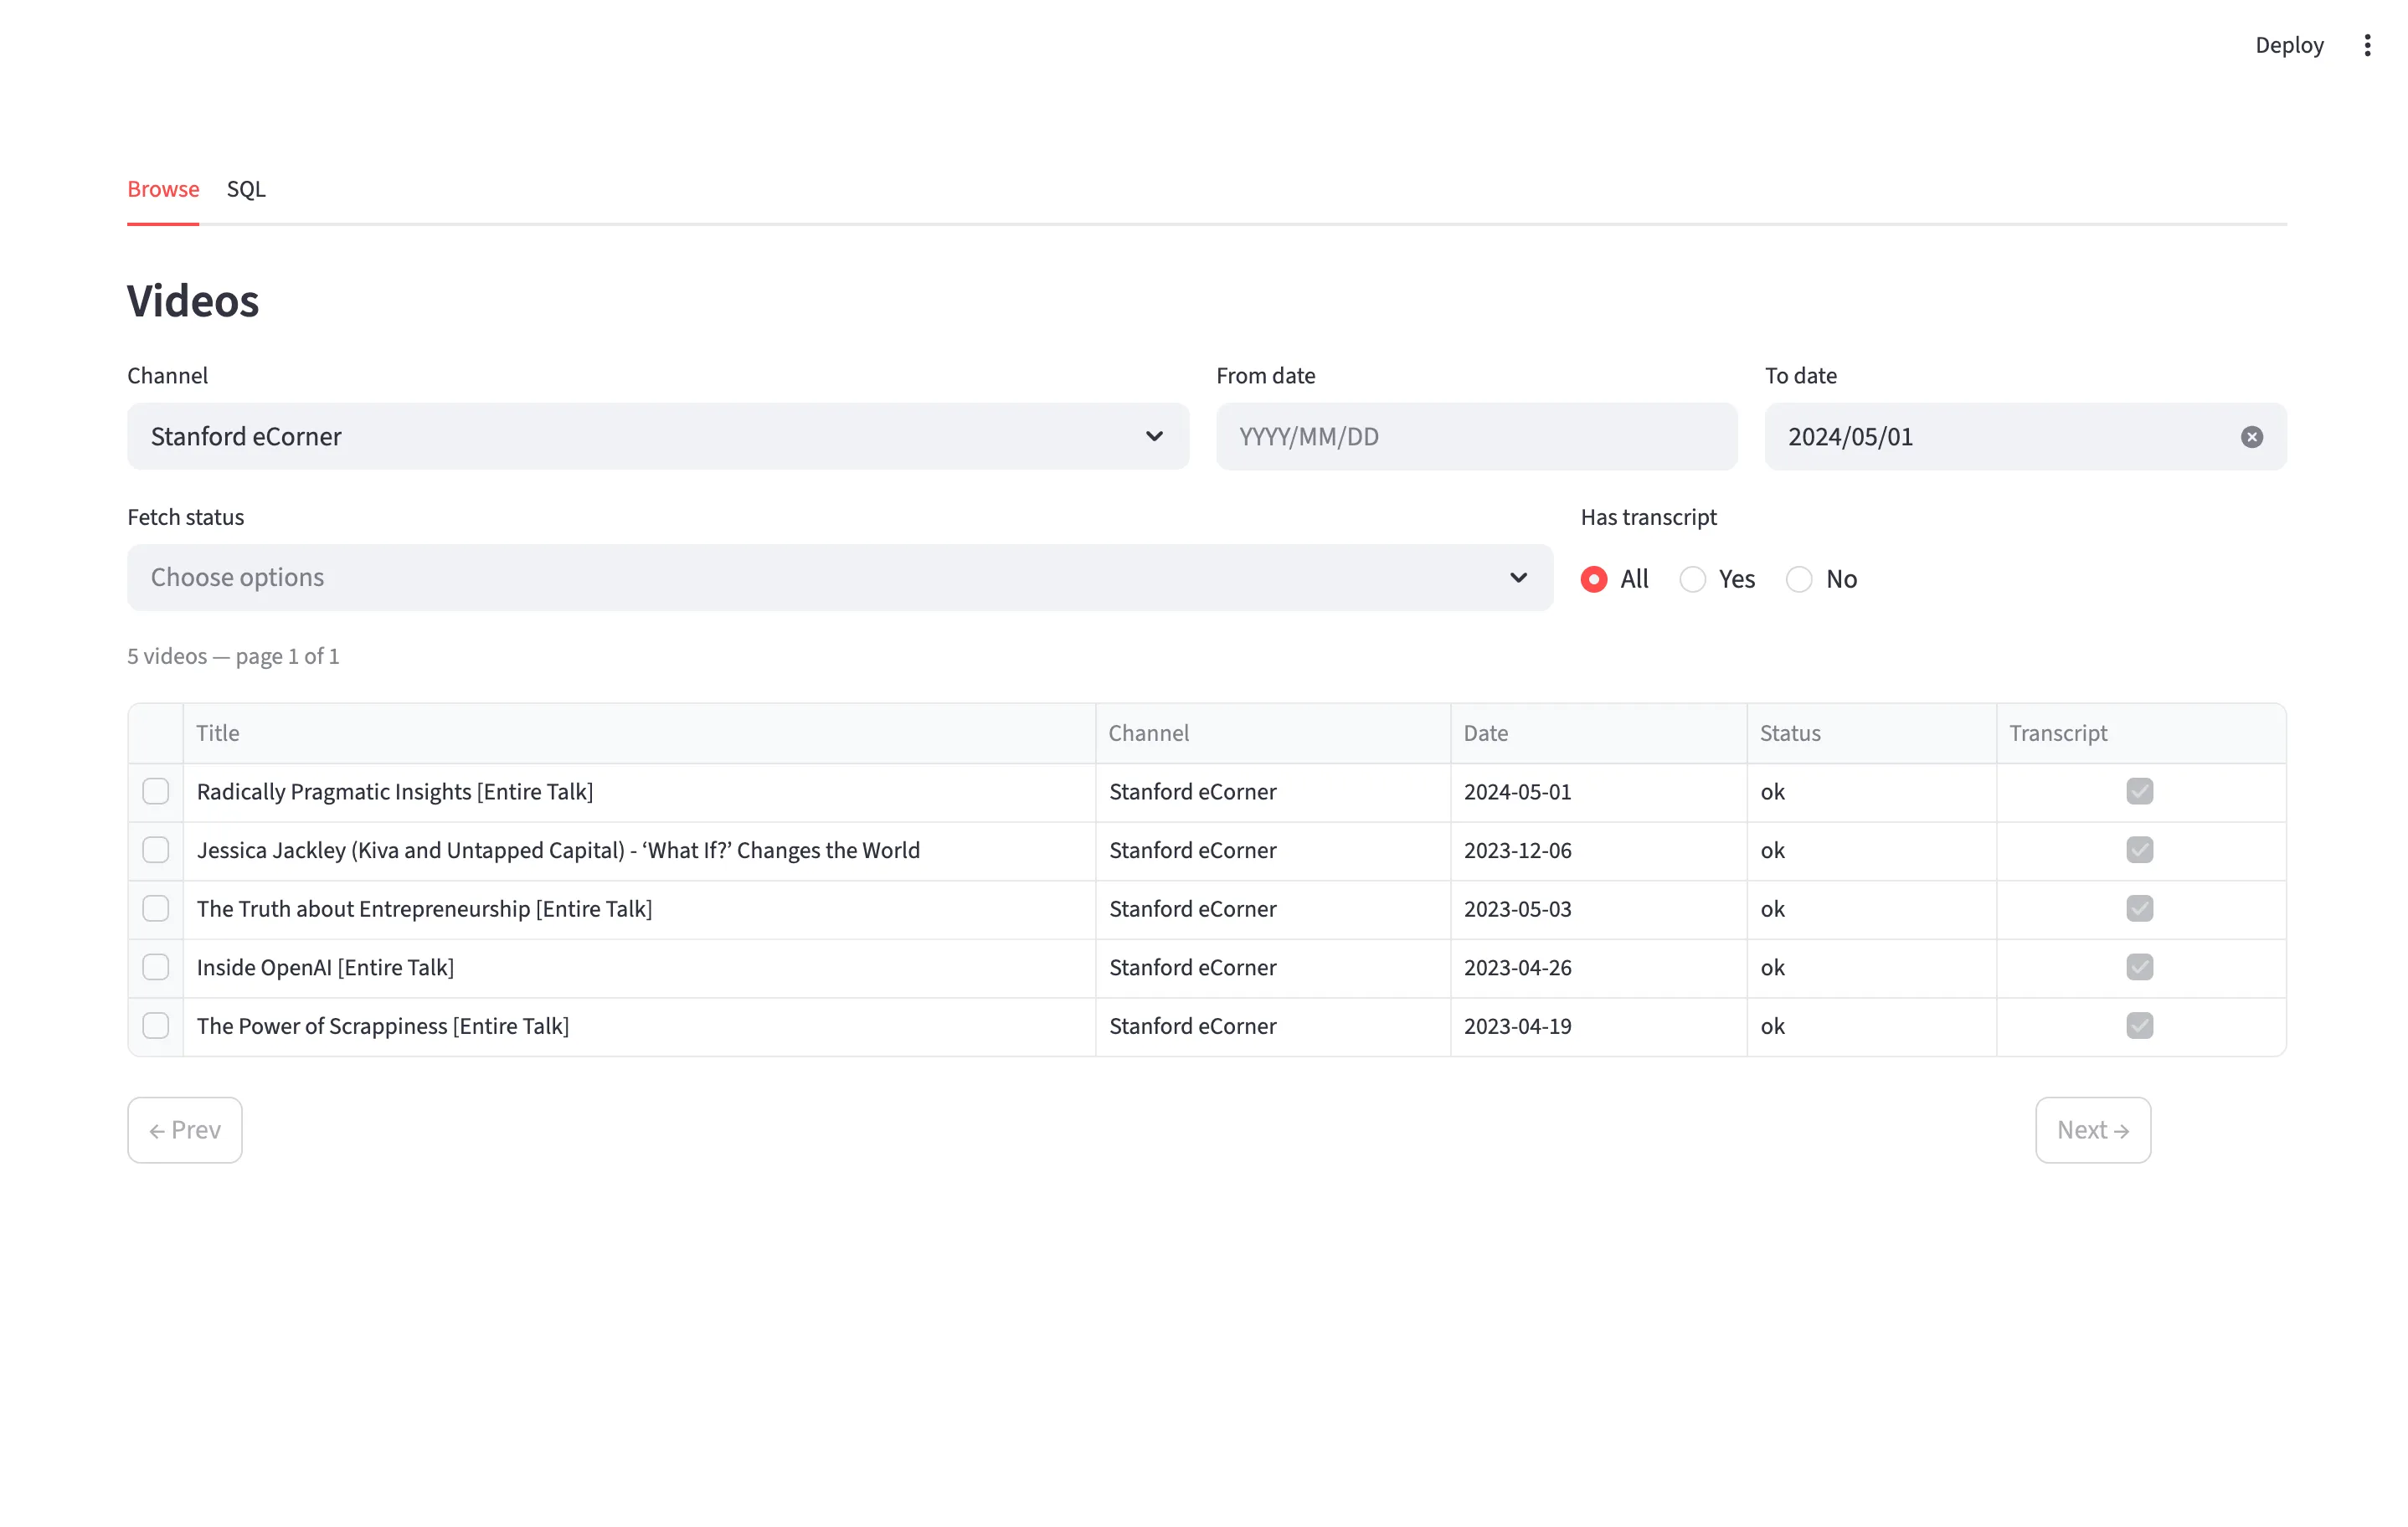The height and width of the screenshot is (1527, 2408).
Task: Click the Jessica Jackley 'What If?' title cell
Action: [x=639, y=850]
